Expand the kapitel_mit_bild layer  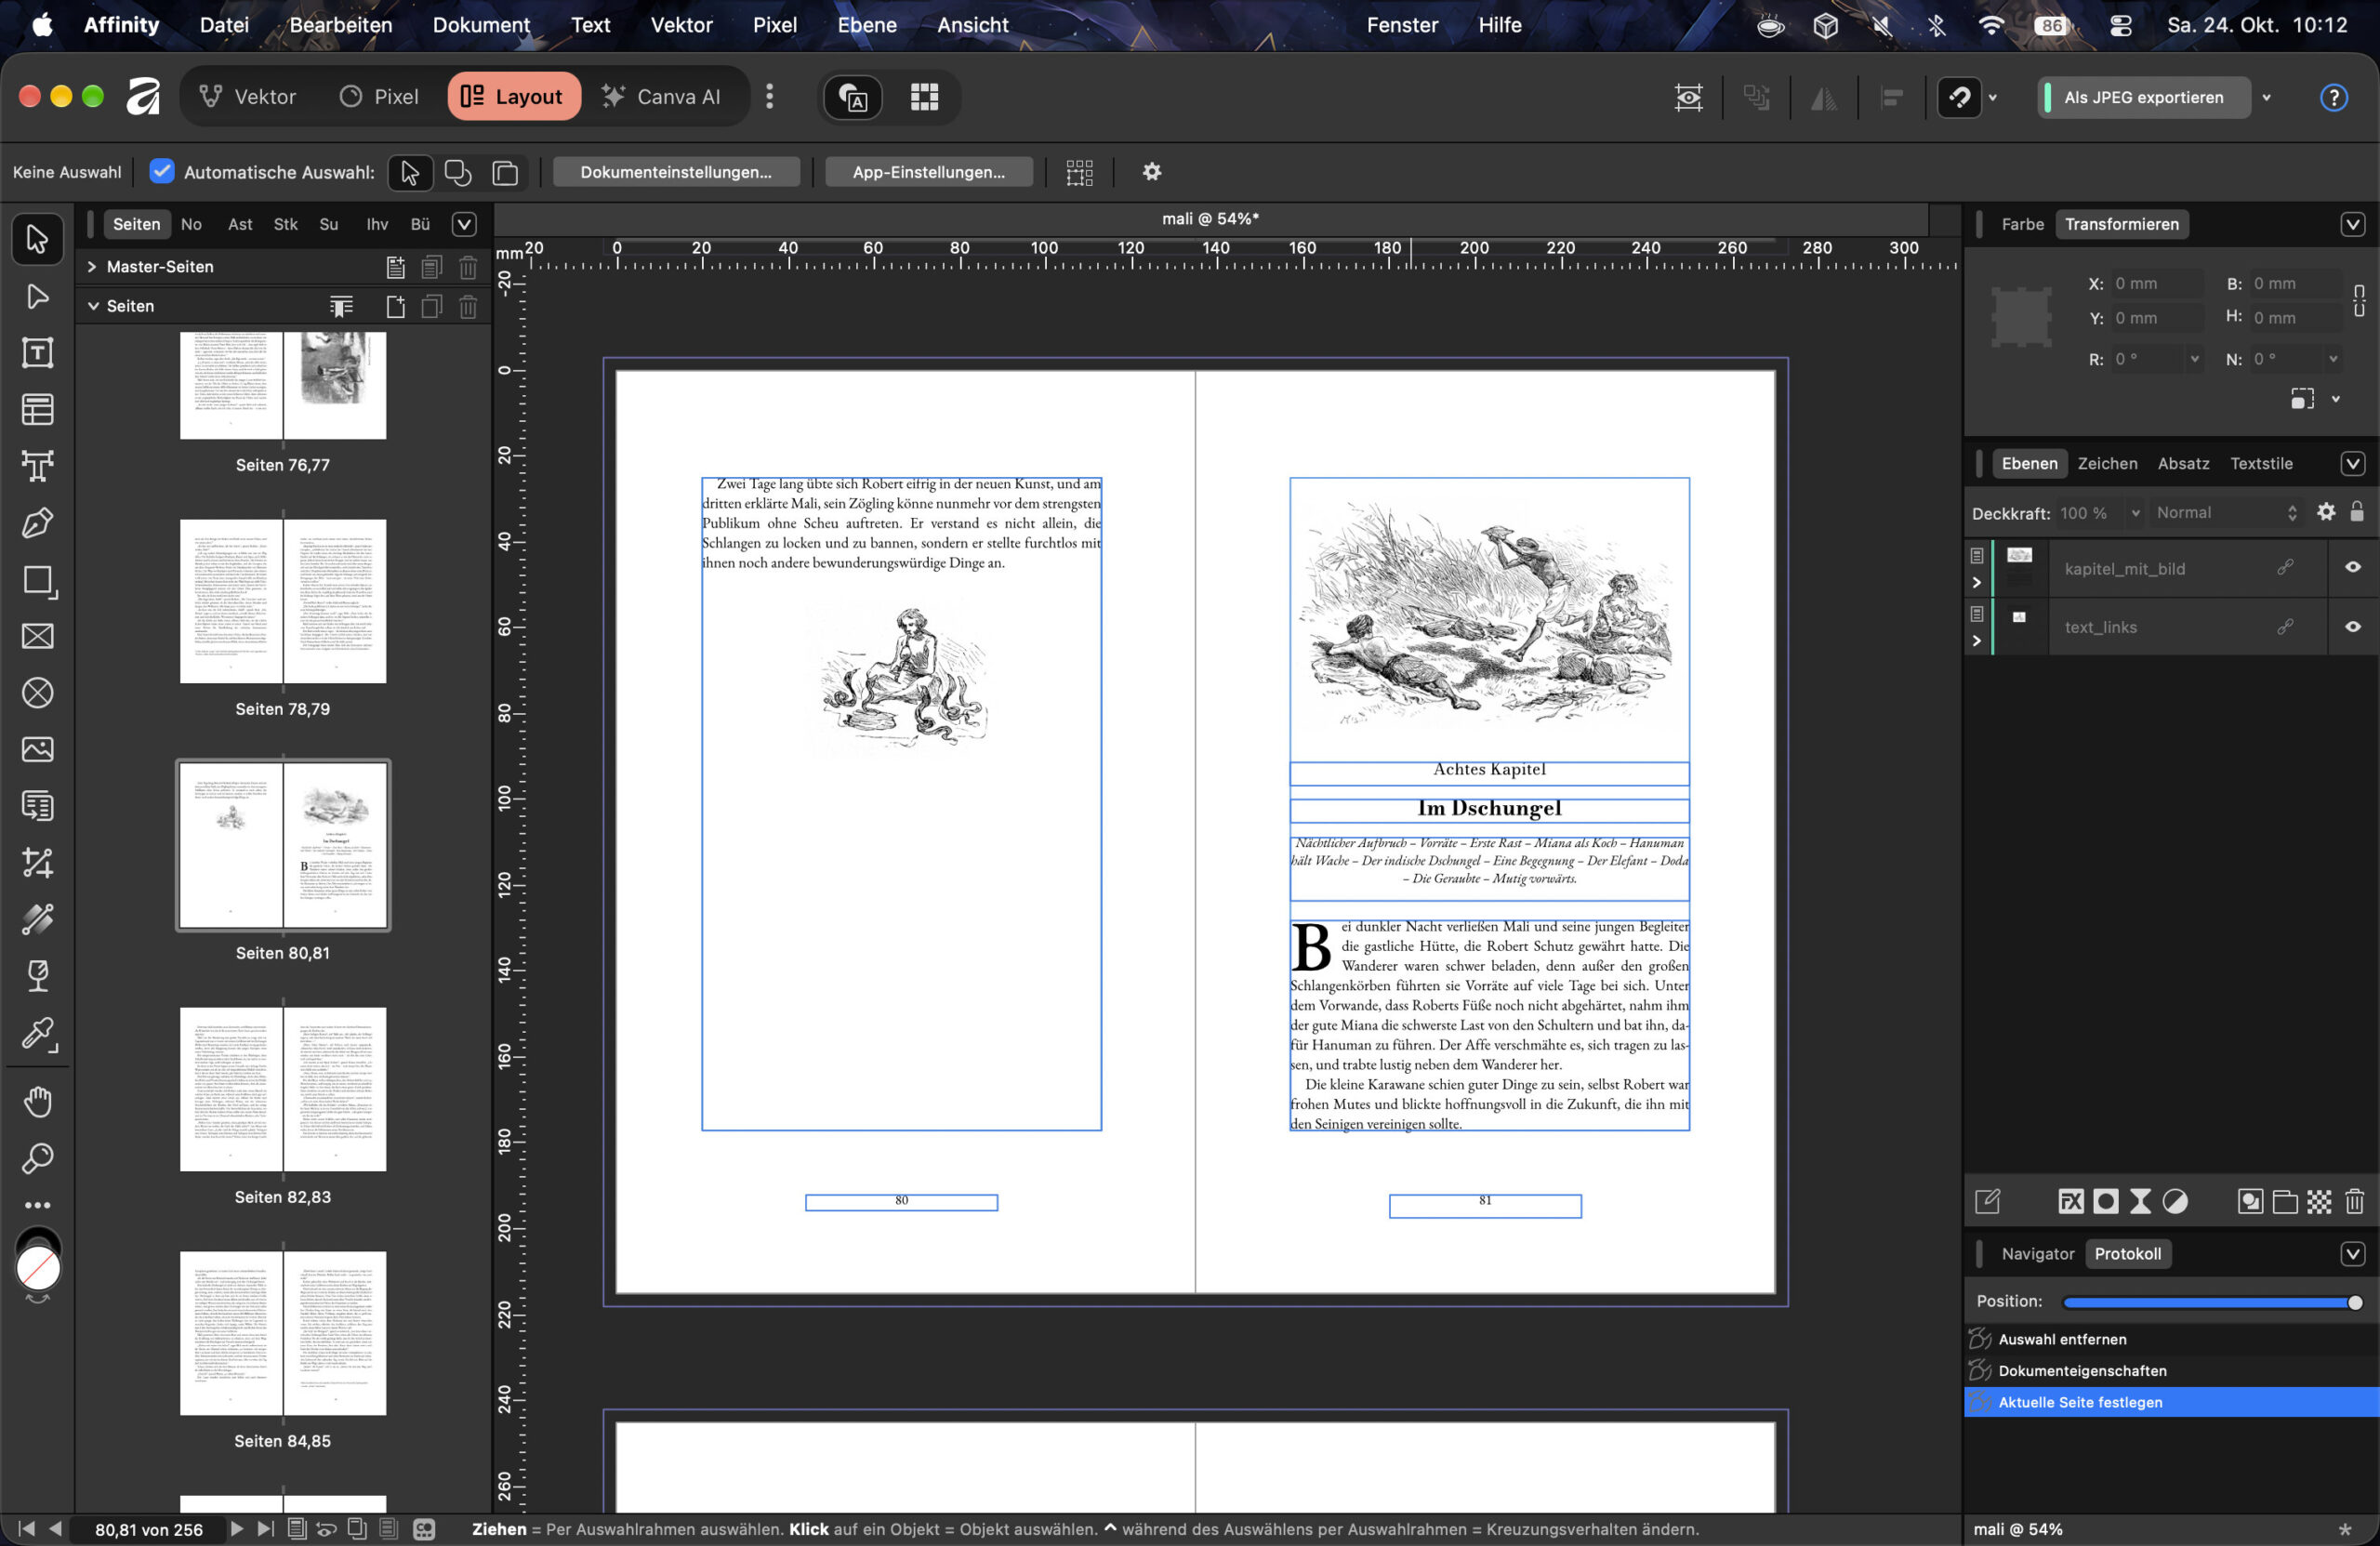pyautogui.click(x=1976, y=582)
